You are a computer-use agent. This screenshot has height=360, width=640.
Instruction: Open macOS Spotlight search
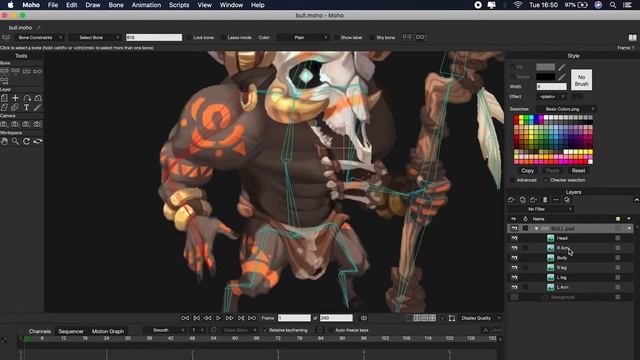[x=613, y=5]
